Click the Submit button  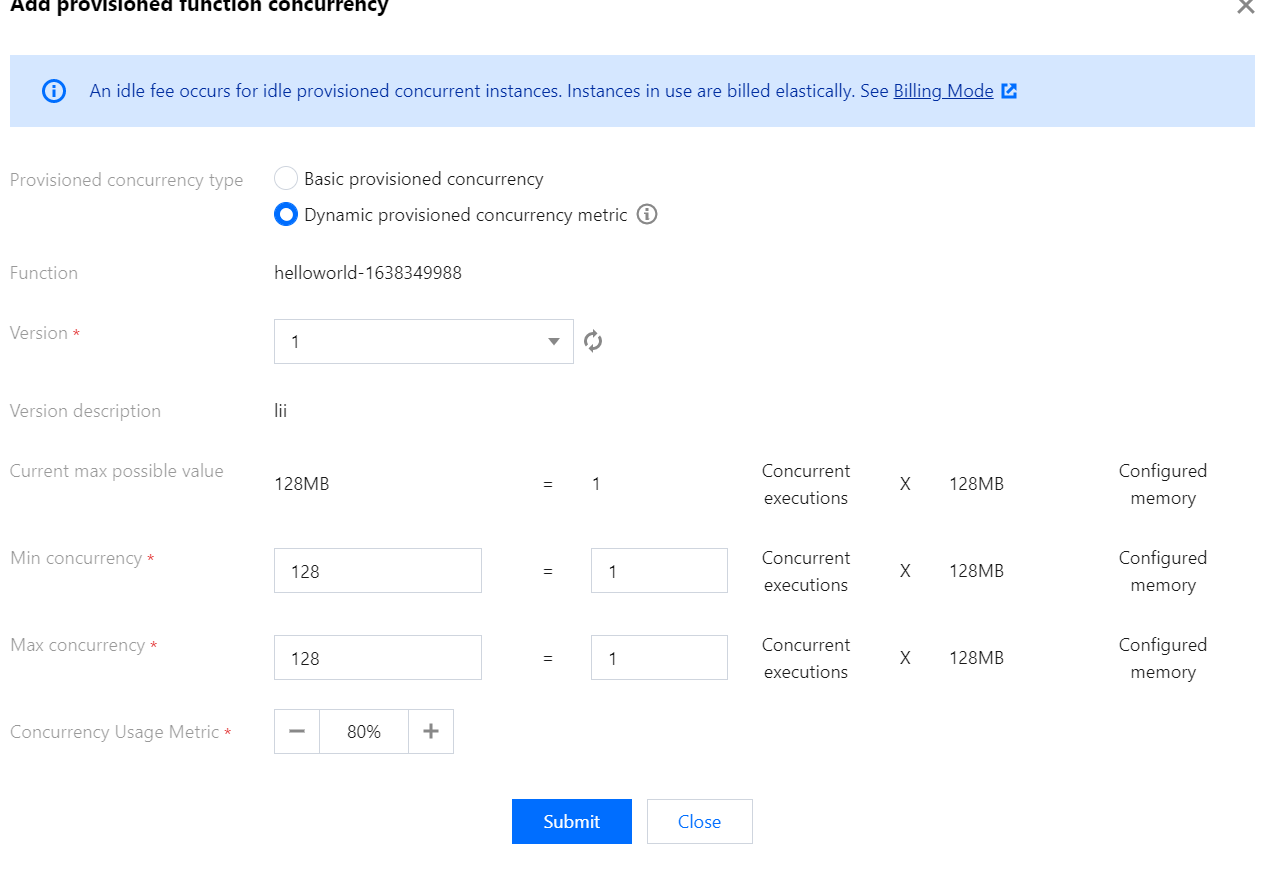[x=571, y=821]
